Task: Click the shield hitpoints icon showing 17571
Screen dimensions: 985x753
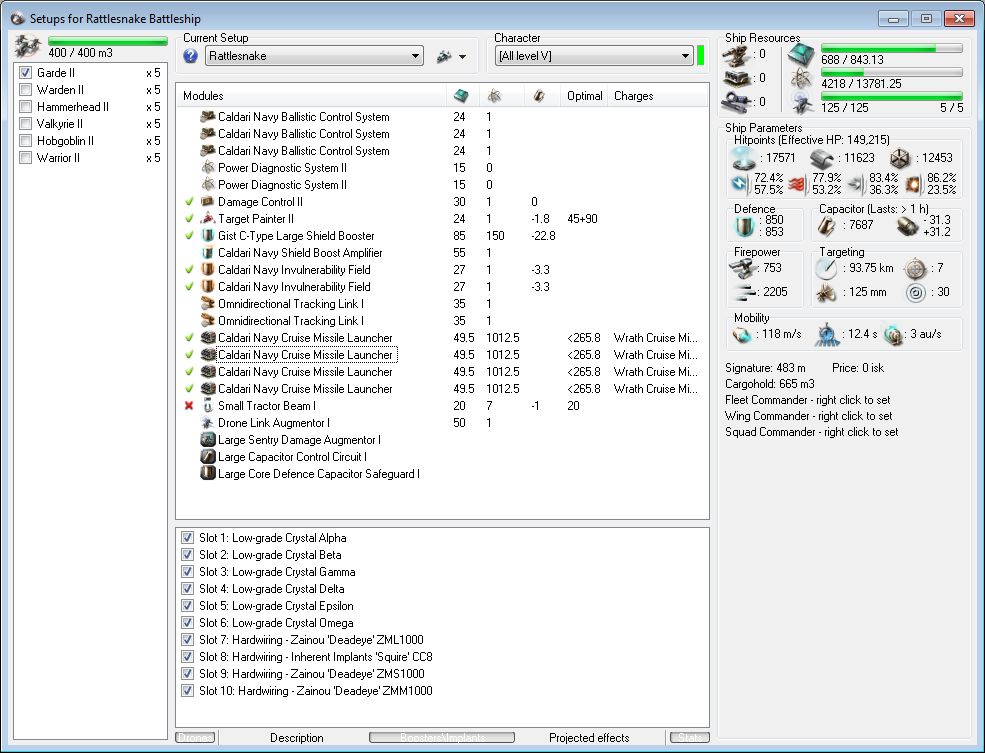Action: pyautogui.click(x=744, y=158)
